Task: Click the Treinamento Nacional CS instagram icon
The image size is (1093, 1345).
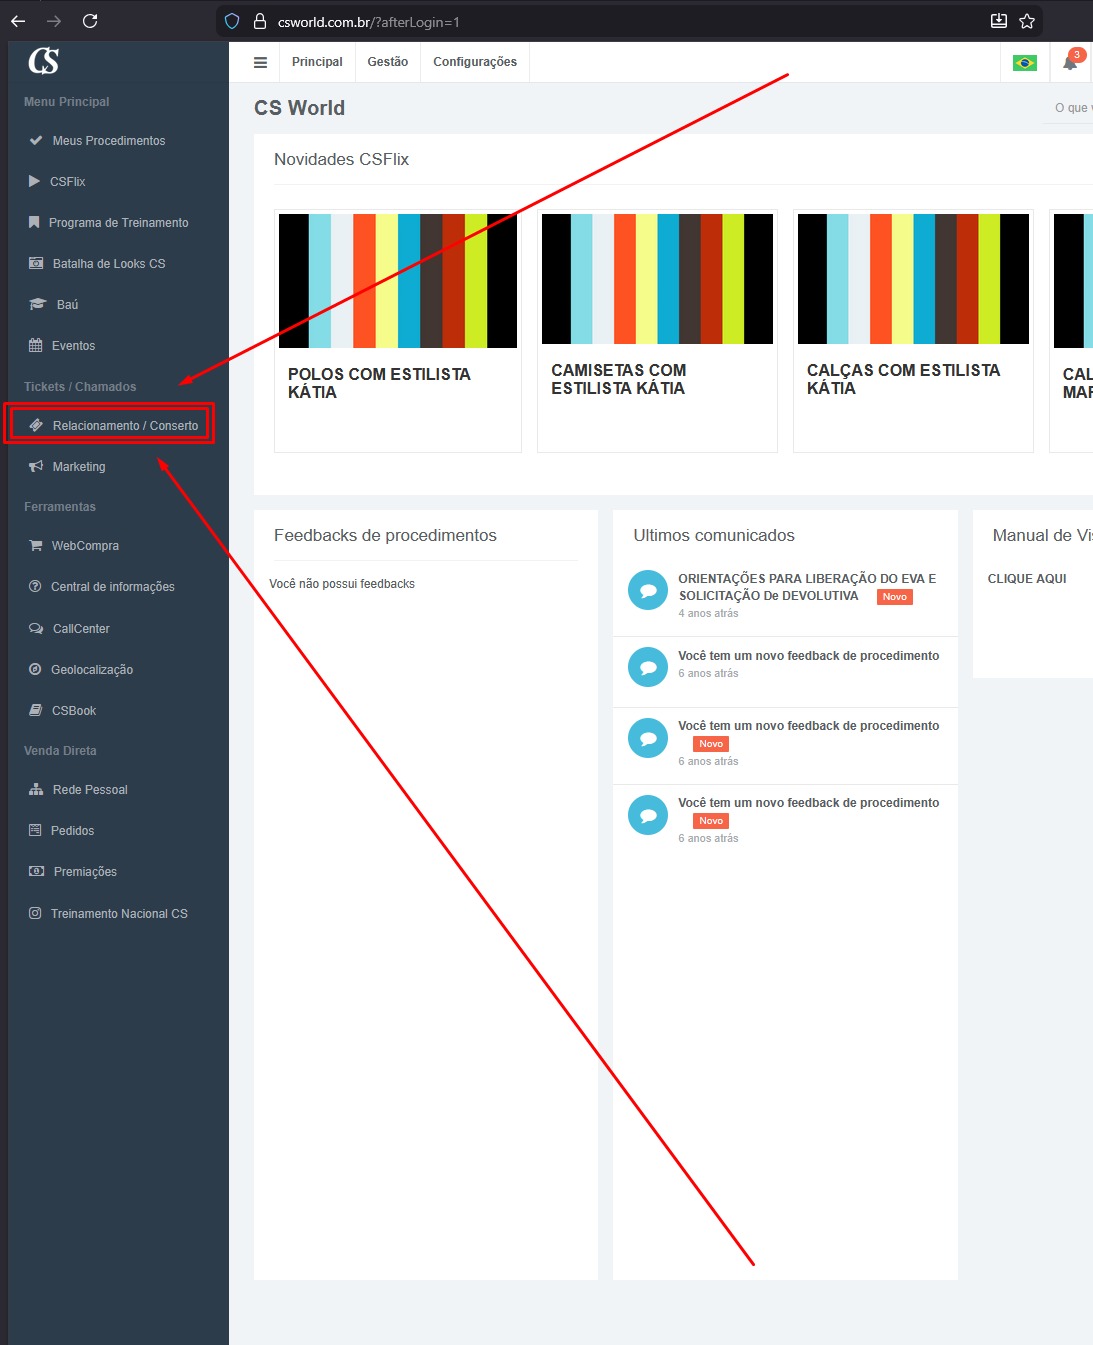Action: click(35, 913)
